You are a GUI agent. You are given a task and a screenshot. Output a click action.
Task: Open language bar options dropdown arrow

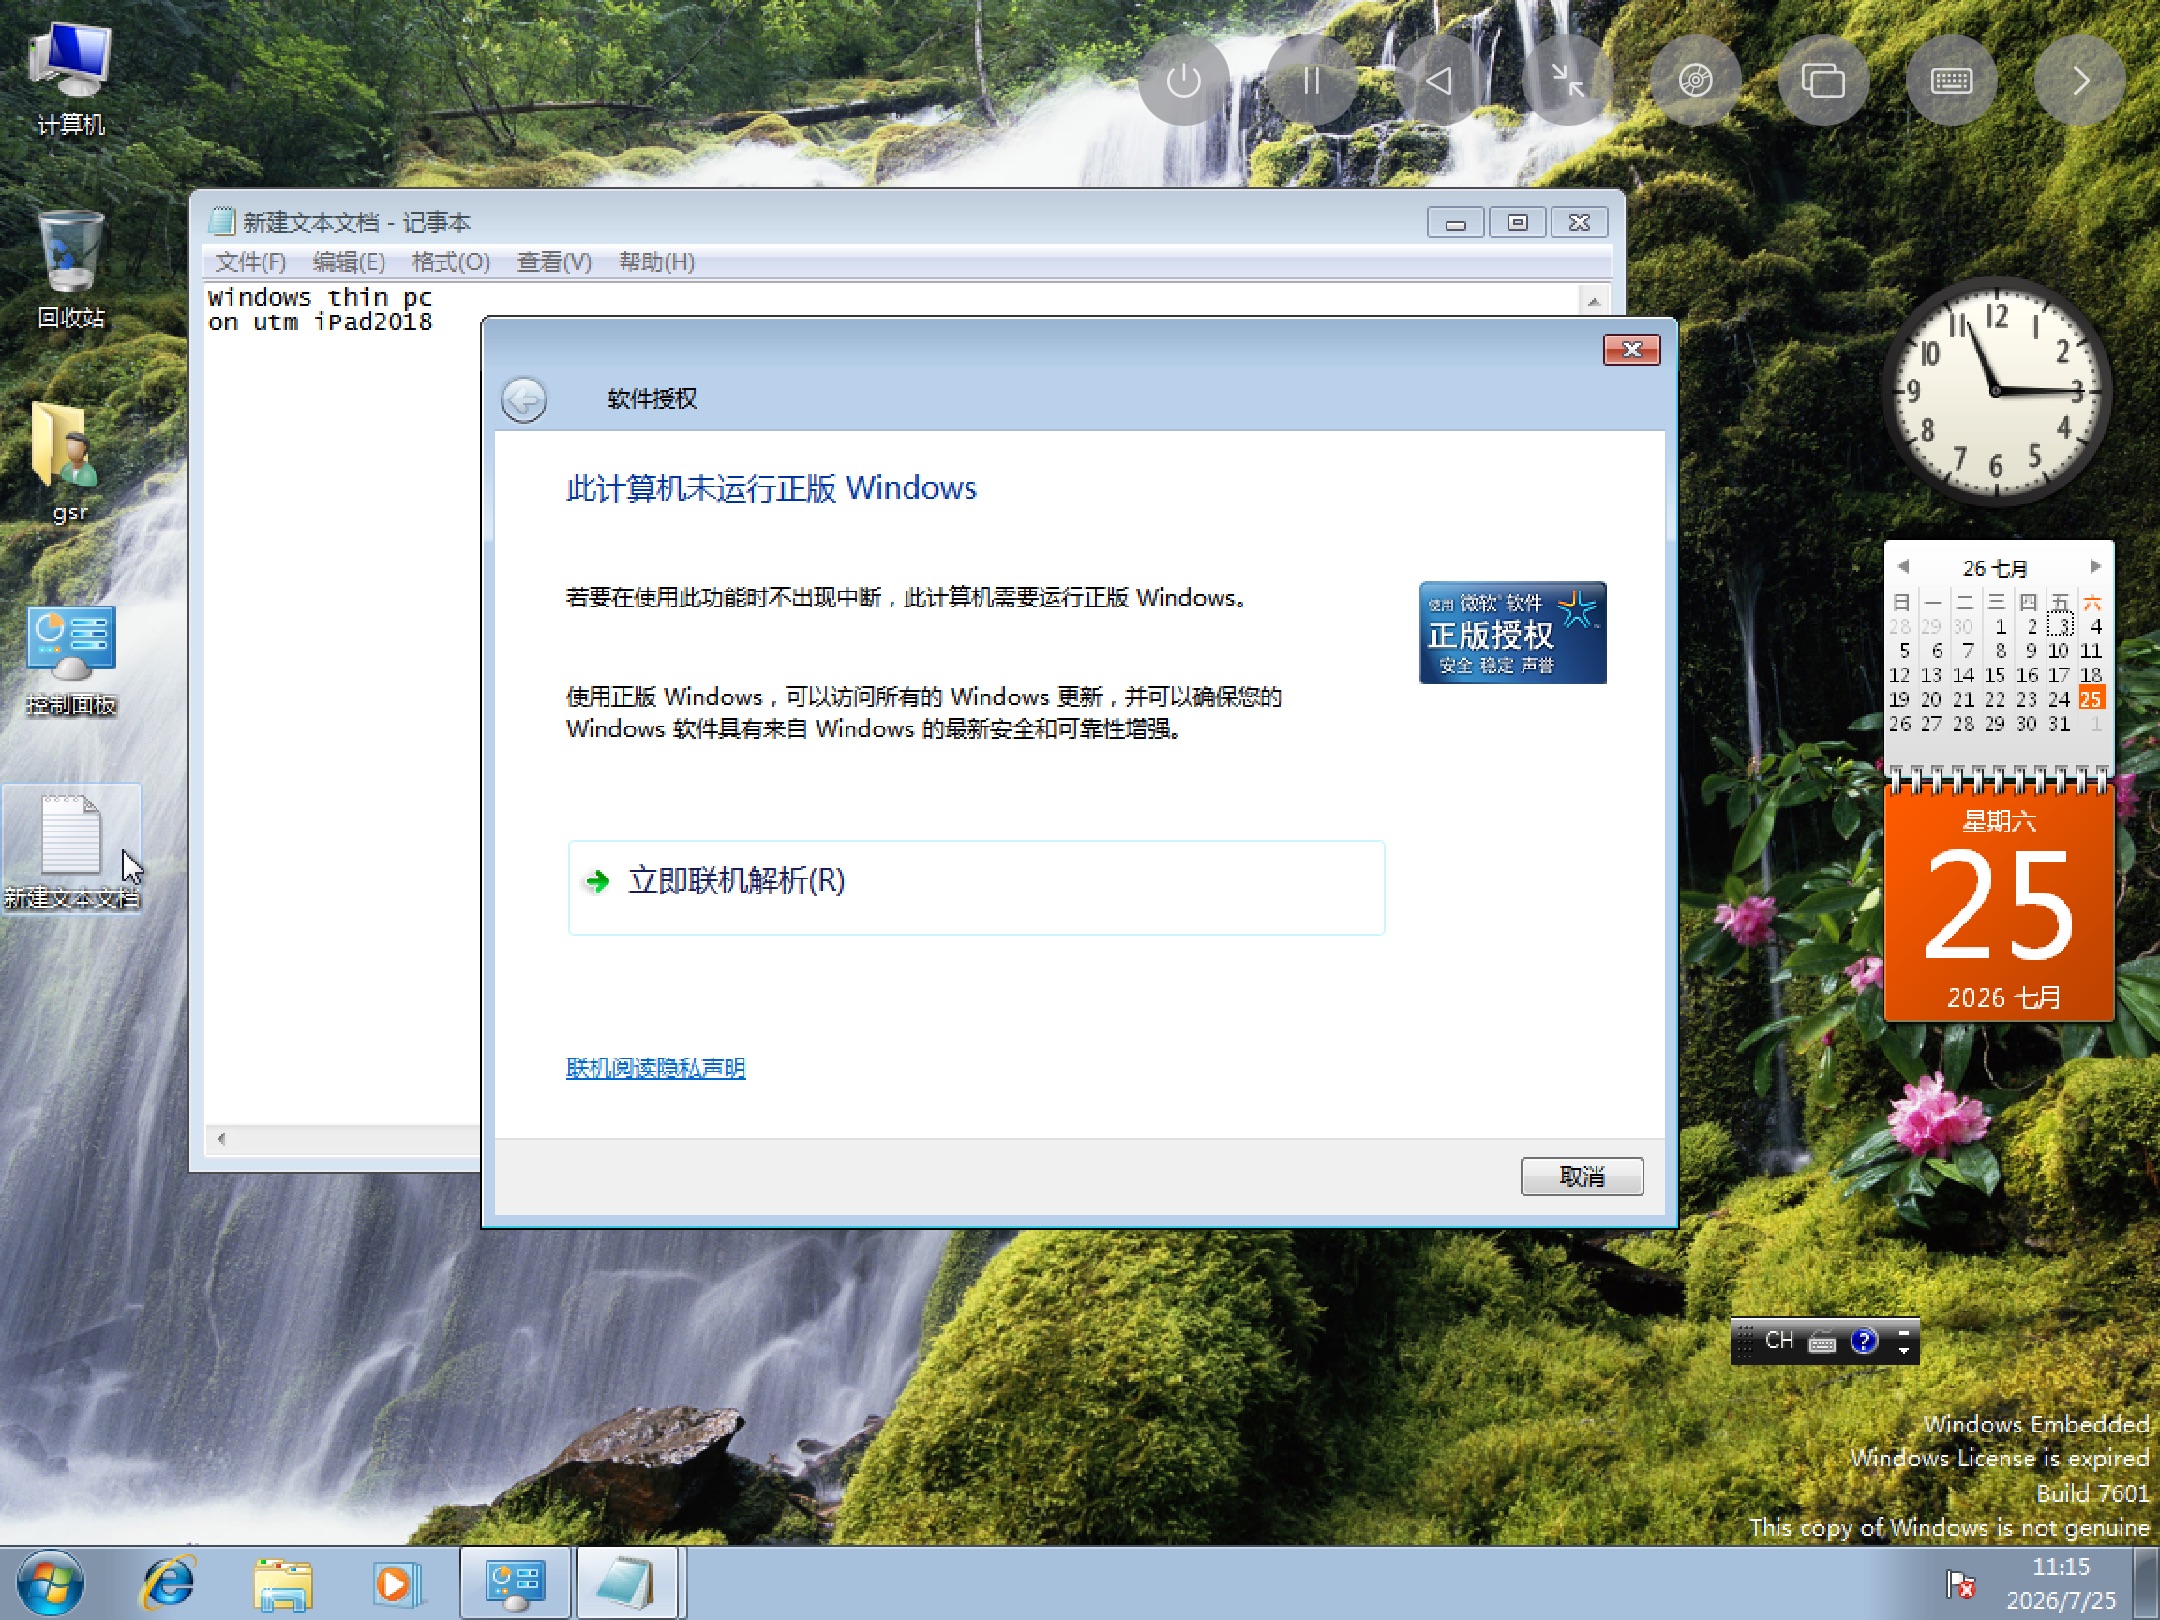tap(1904, 1350)
